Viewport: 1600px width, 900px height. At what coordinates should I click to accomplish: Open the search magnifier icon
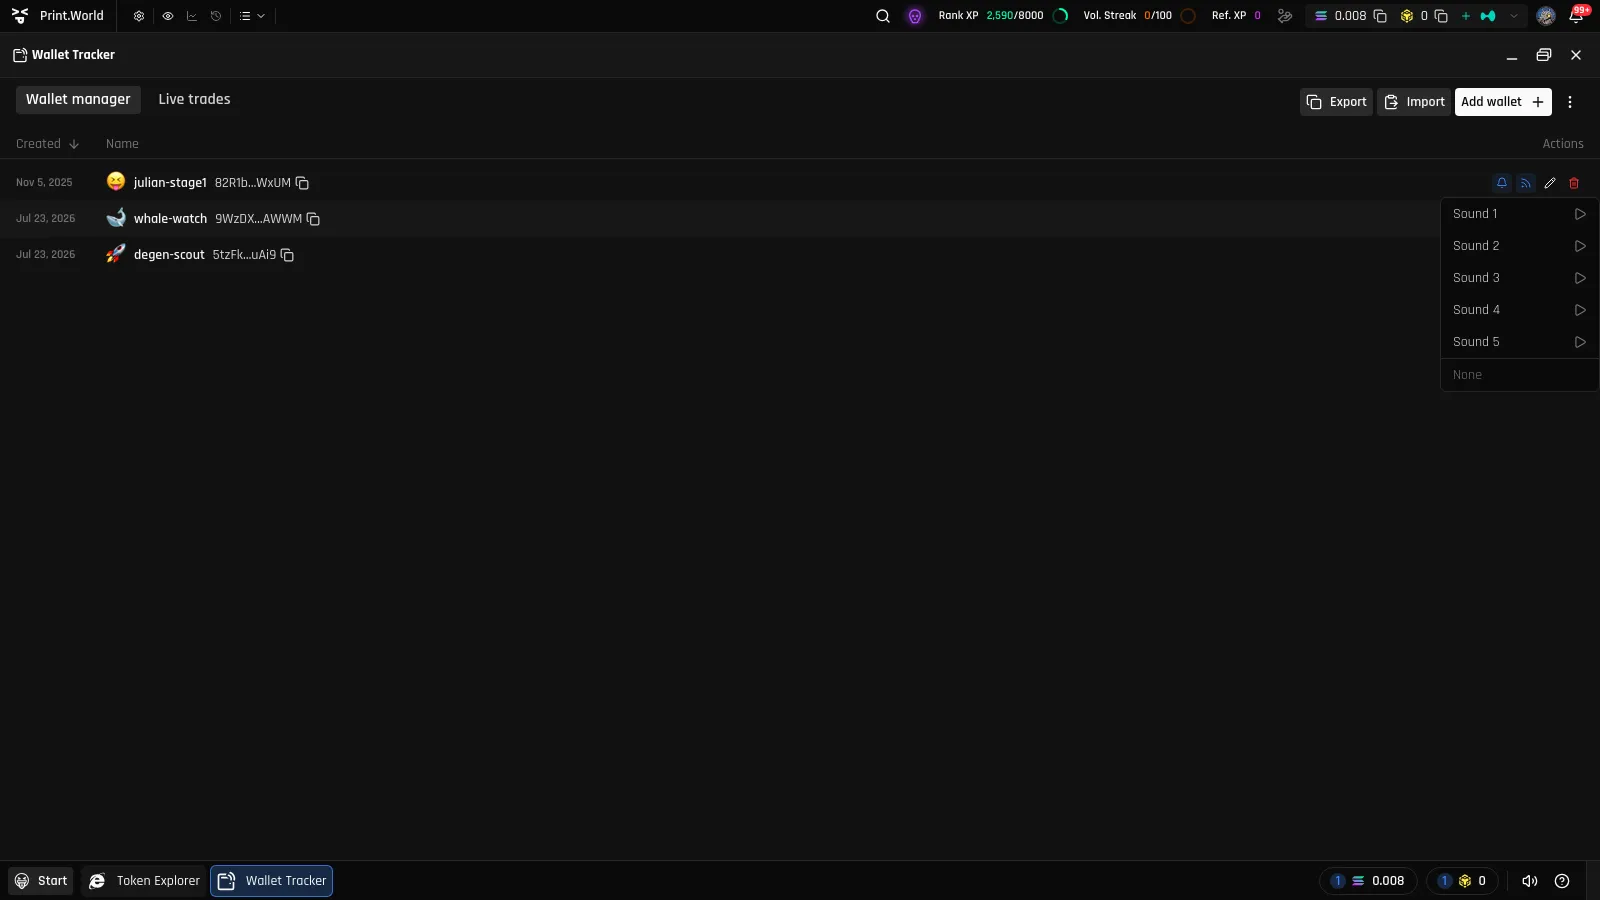click(883, 16)
